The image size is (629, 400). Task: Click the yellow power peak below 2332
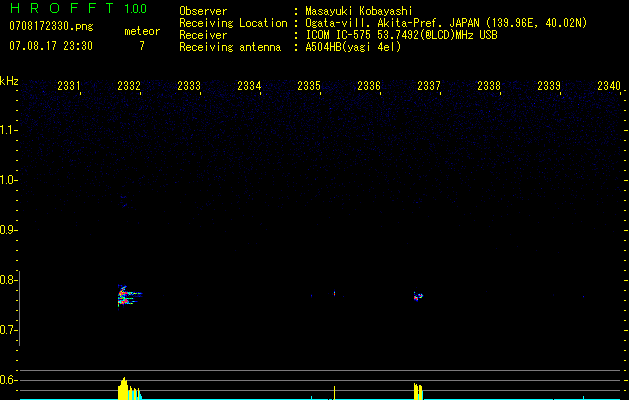129,388
